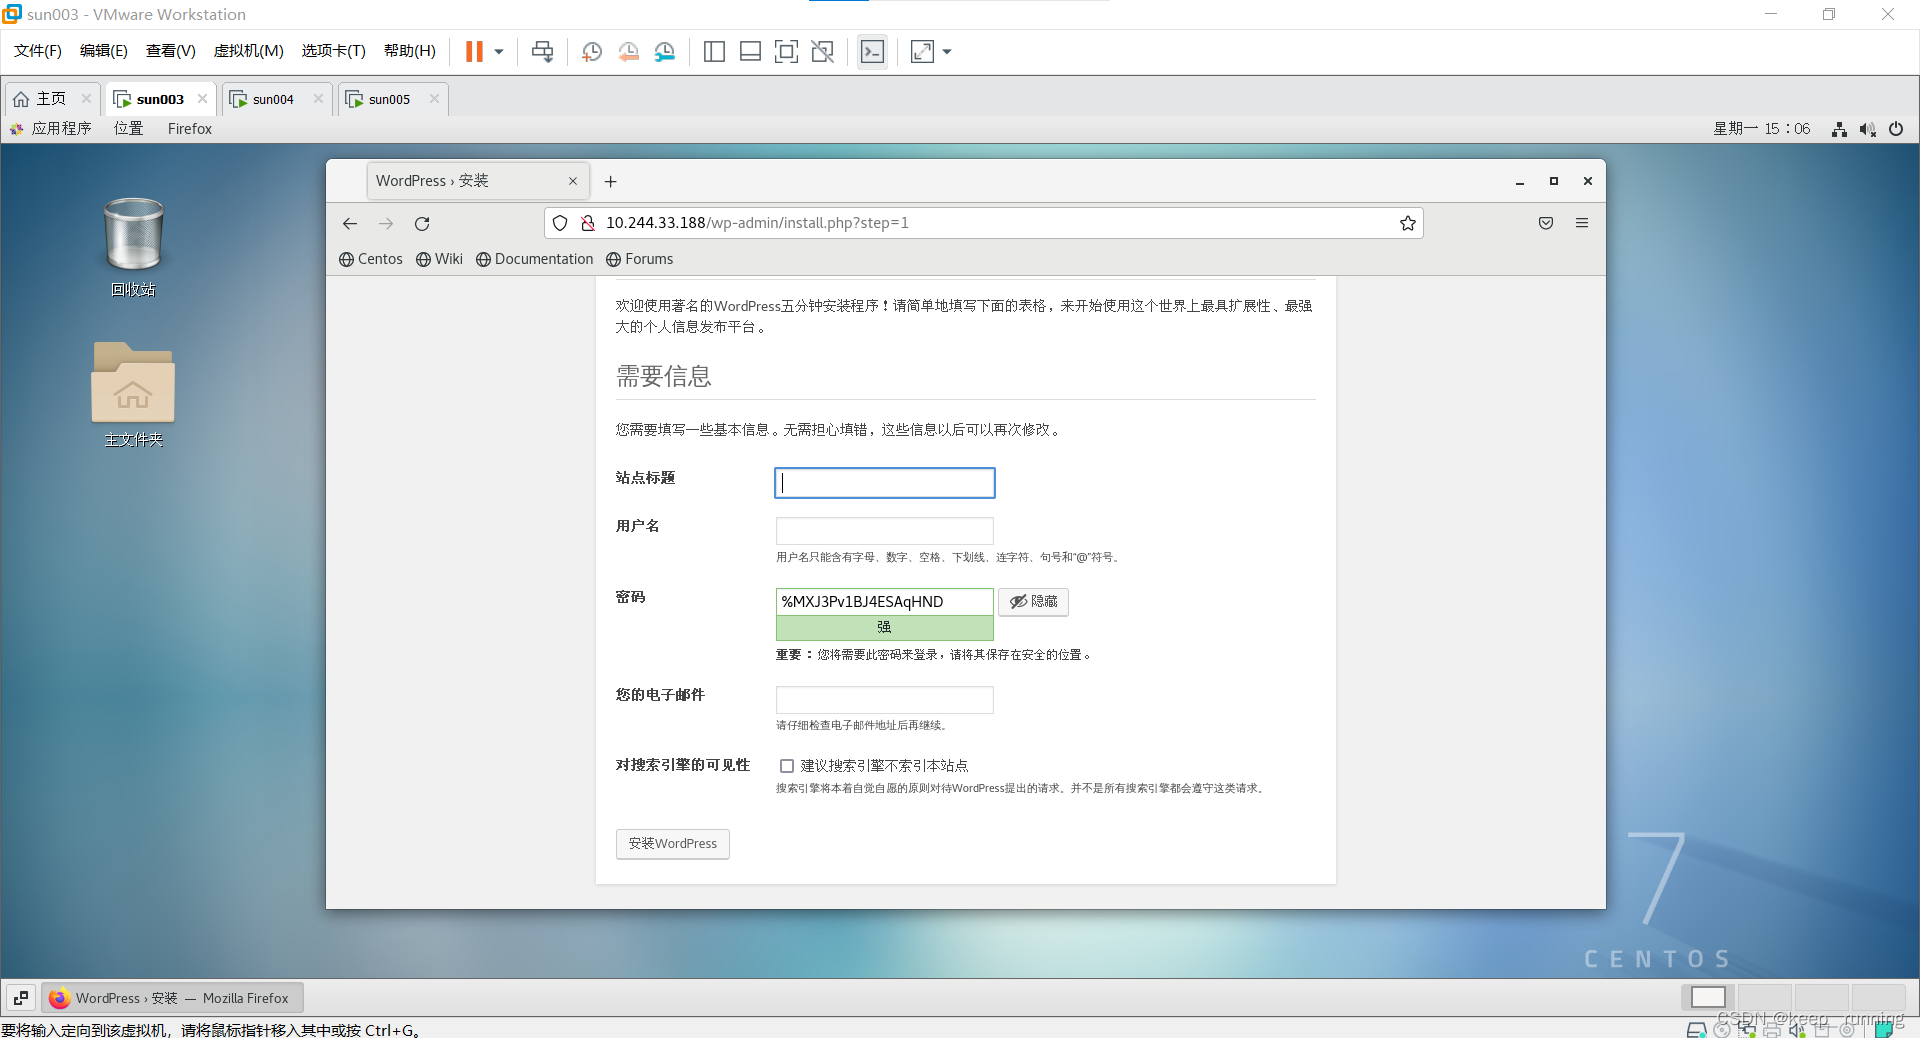Click the first workspace switcher box
This screenshot has width=1920, height=1038.
[x=1708, y=997]
